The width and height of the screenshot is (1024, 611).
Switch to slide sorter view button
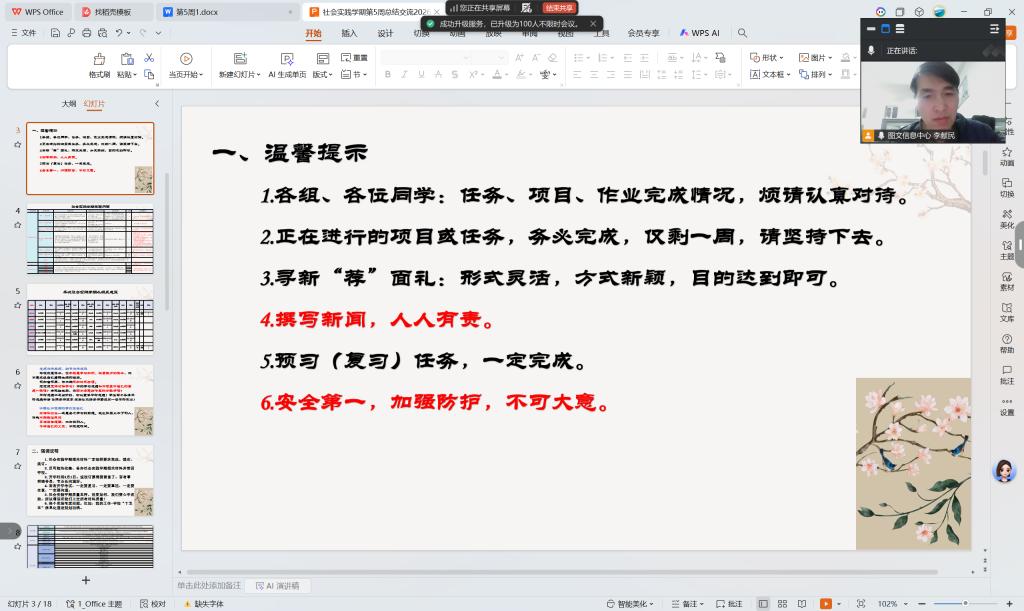tap(782, 604)
